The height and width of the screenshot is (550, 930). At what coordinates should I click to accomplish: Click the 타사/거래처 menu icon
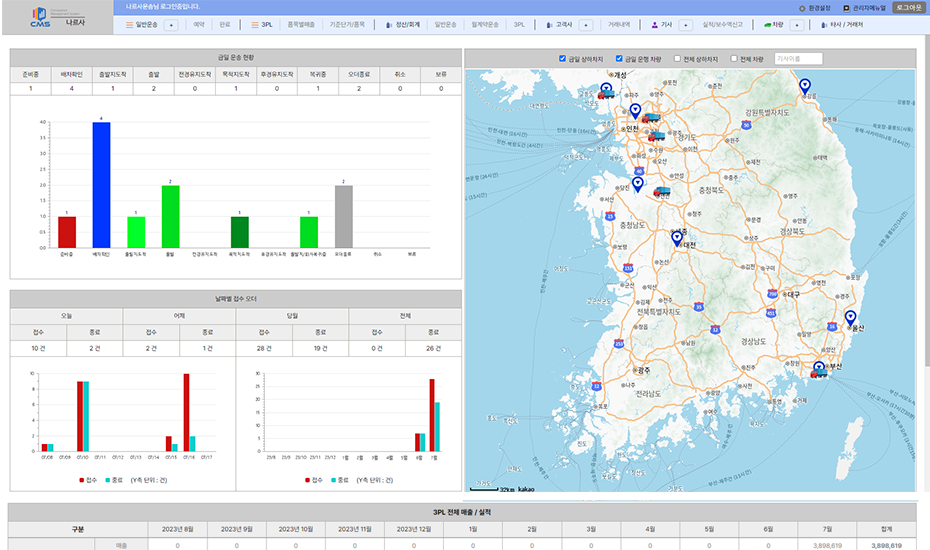click(824, 25)
